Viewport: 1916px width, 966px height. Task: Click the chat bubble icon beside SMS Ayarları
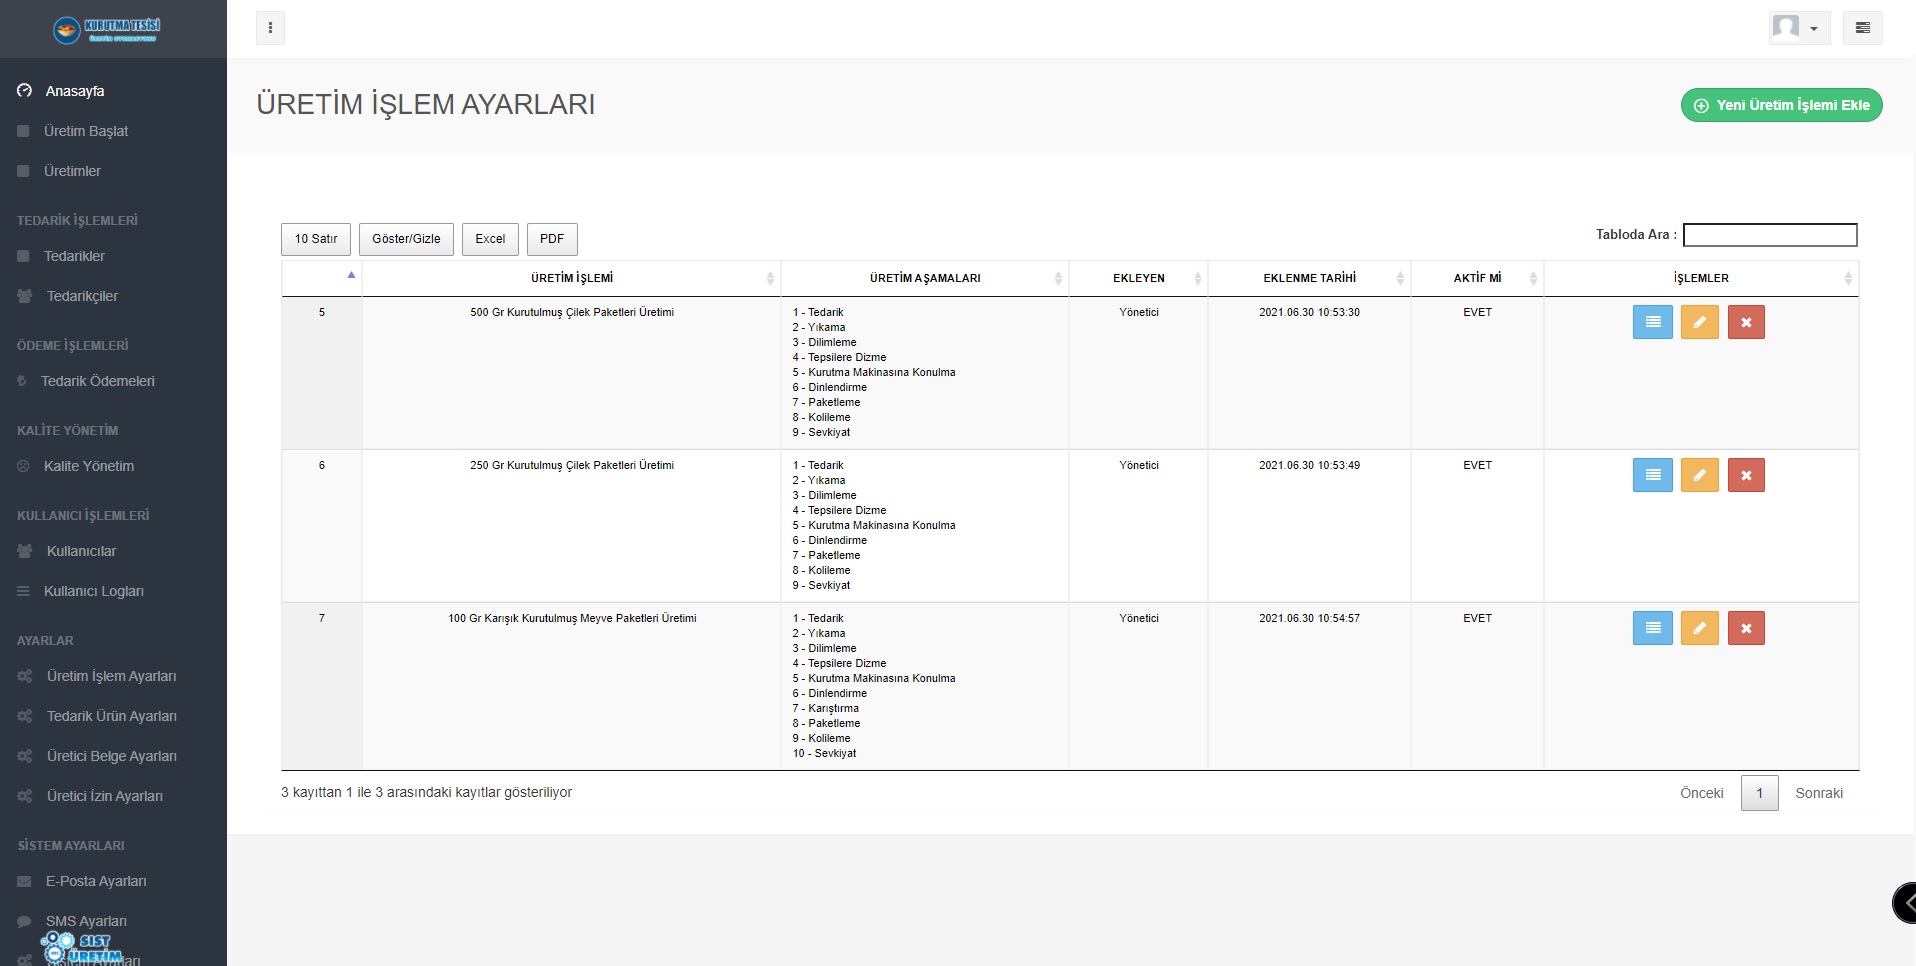pyautogui.click(x=24, y=921)
